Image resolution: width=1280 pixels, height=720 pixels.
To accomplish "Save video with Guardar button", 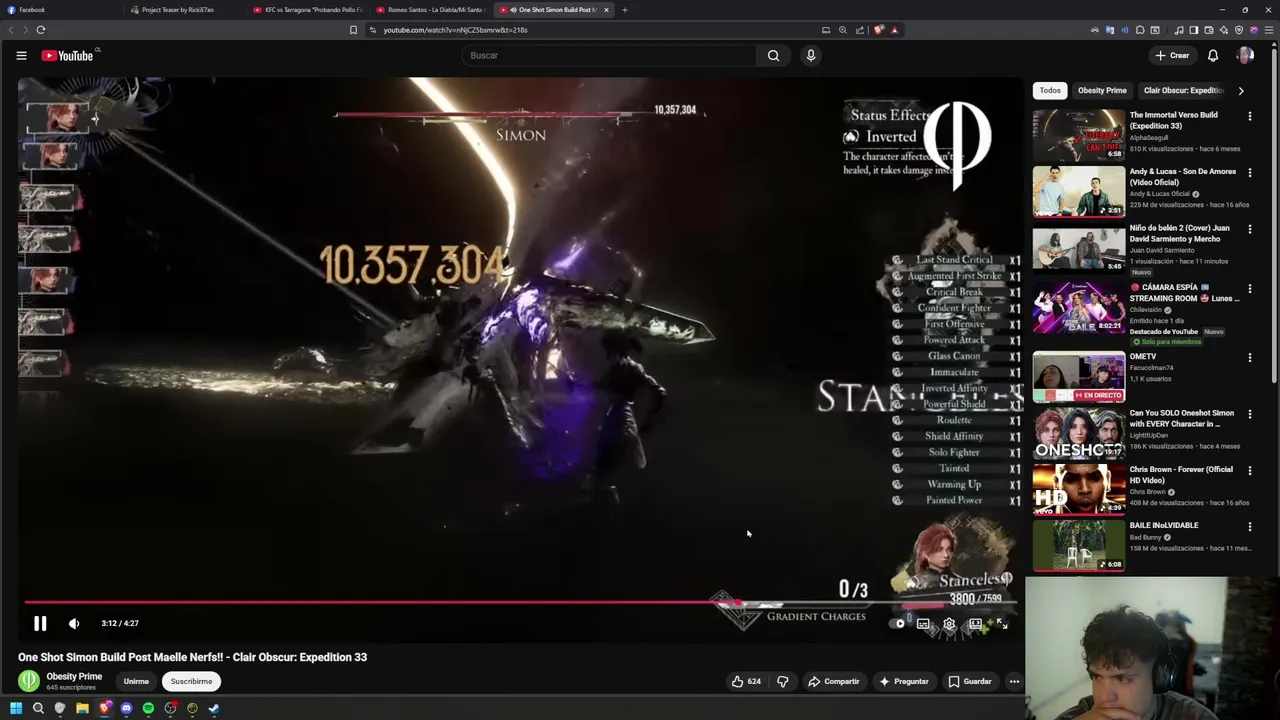I will point(970,681).
